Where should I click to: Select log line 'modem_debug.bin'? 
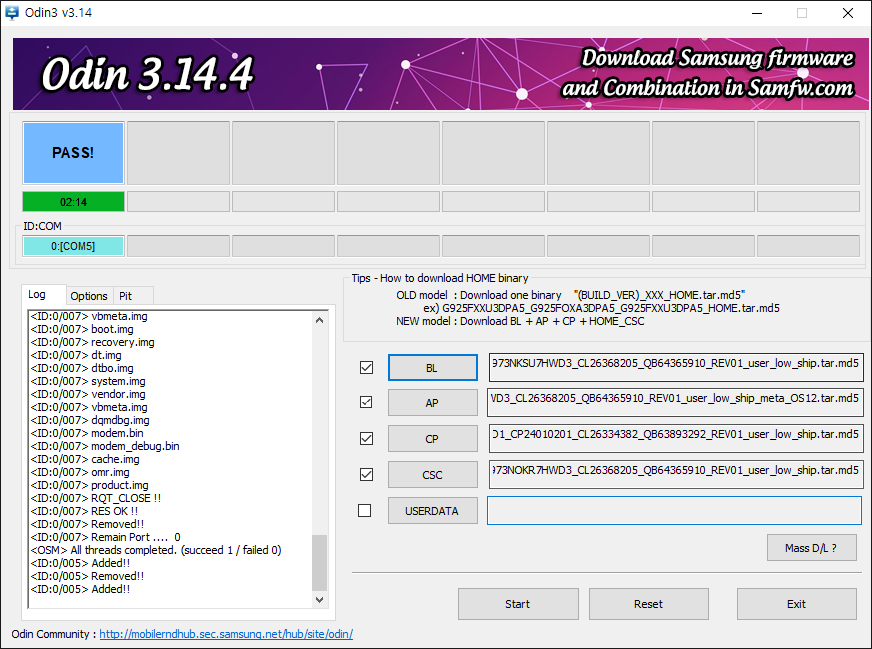tap(105, 446)
